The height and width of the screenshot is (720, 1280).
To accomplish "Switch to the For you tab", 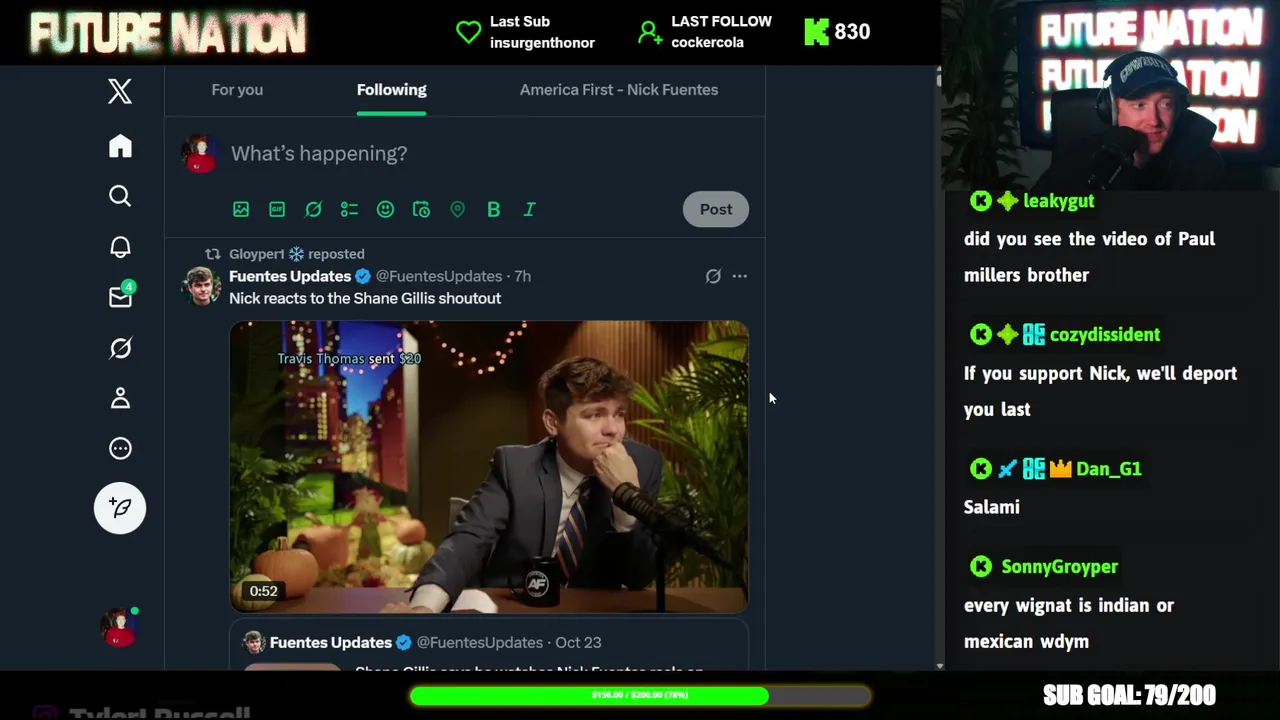I will point(237,90).
